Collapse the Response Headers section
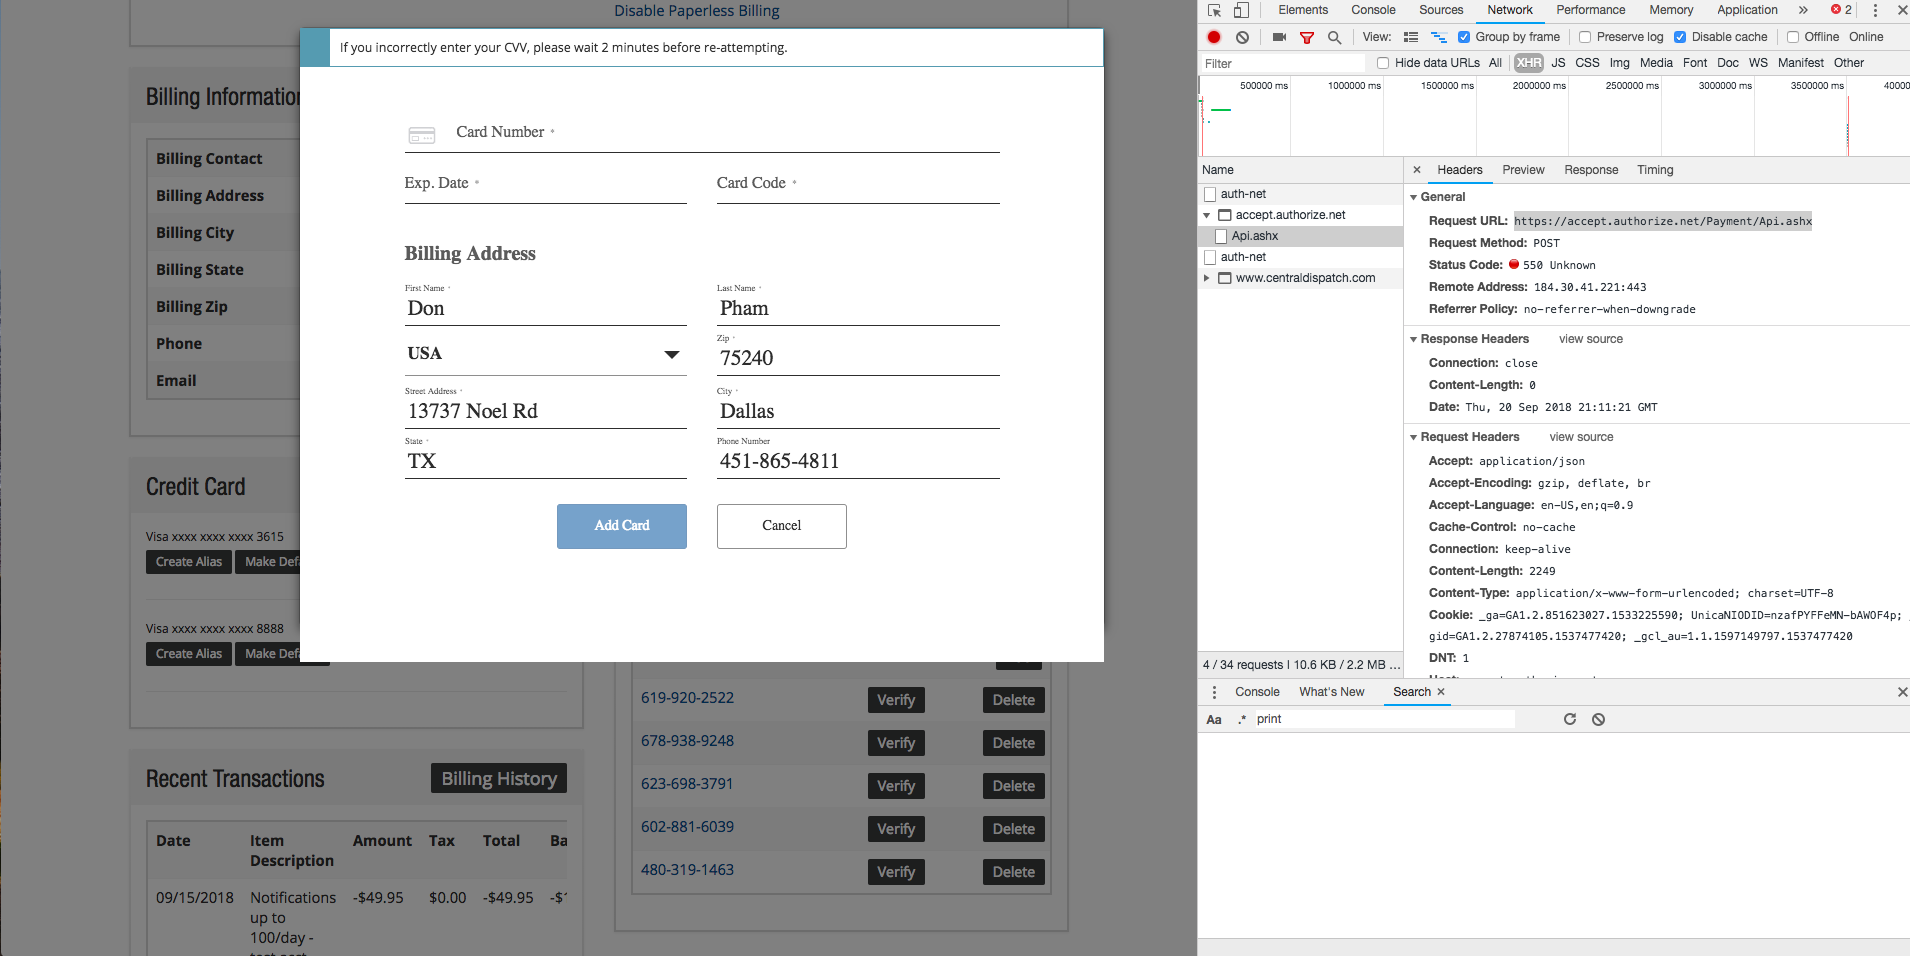Image resolution: width=1910 pixels, height=956 pixels. tap(1412, 338)
